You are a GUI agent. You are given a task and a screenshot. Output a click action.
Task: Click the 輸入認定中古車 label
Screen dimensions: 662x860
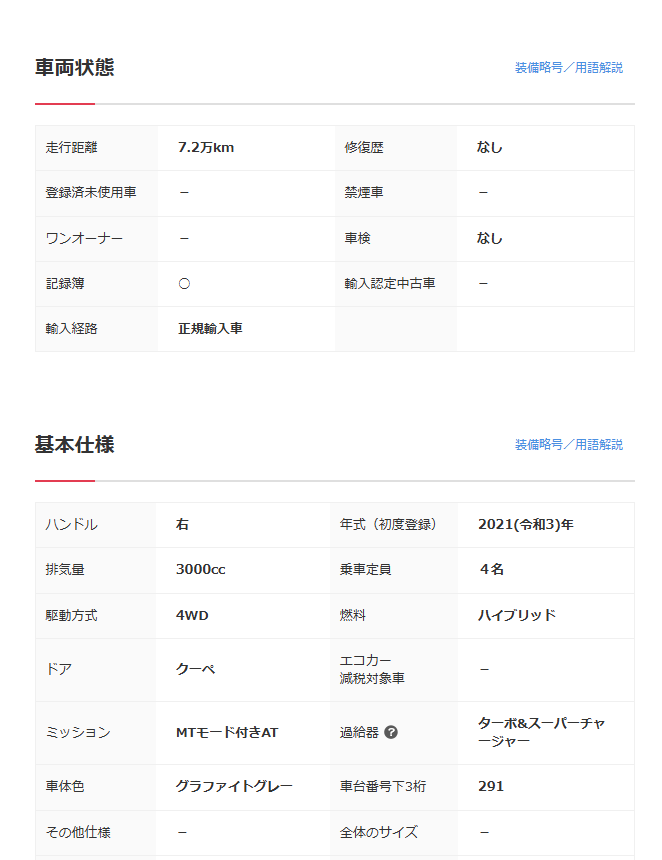390,284
